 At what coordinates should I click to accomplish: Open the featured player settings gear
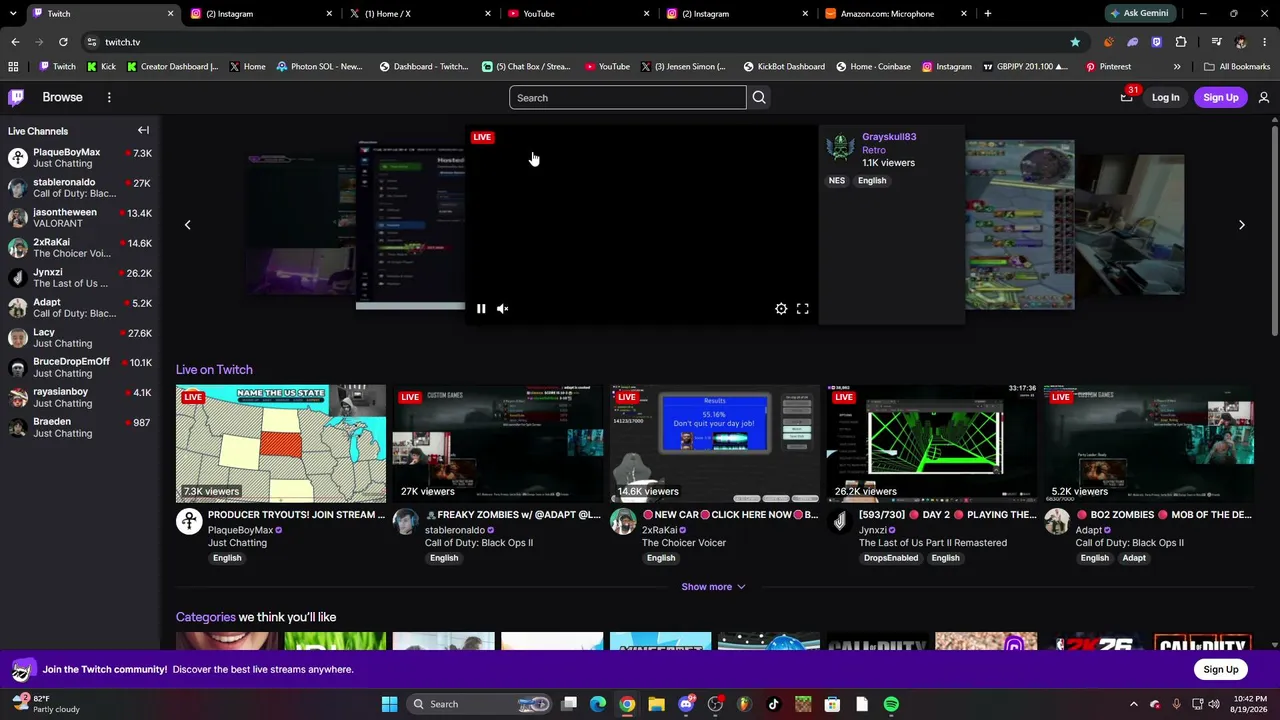[x=781, y=309]
